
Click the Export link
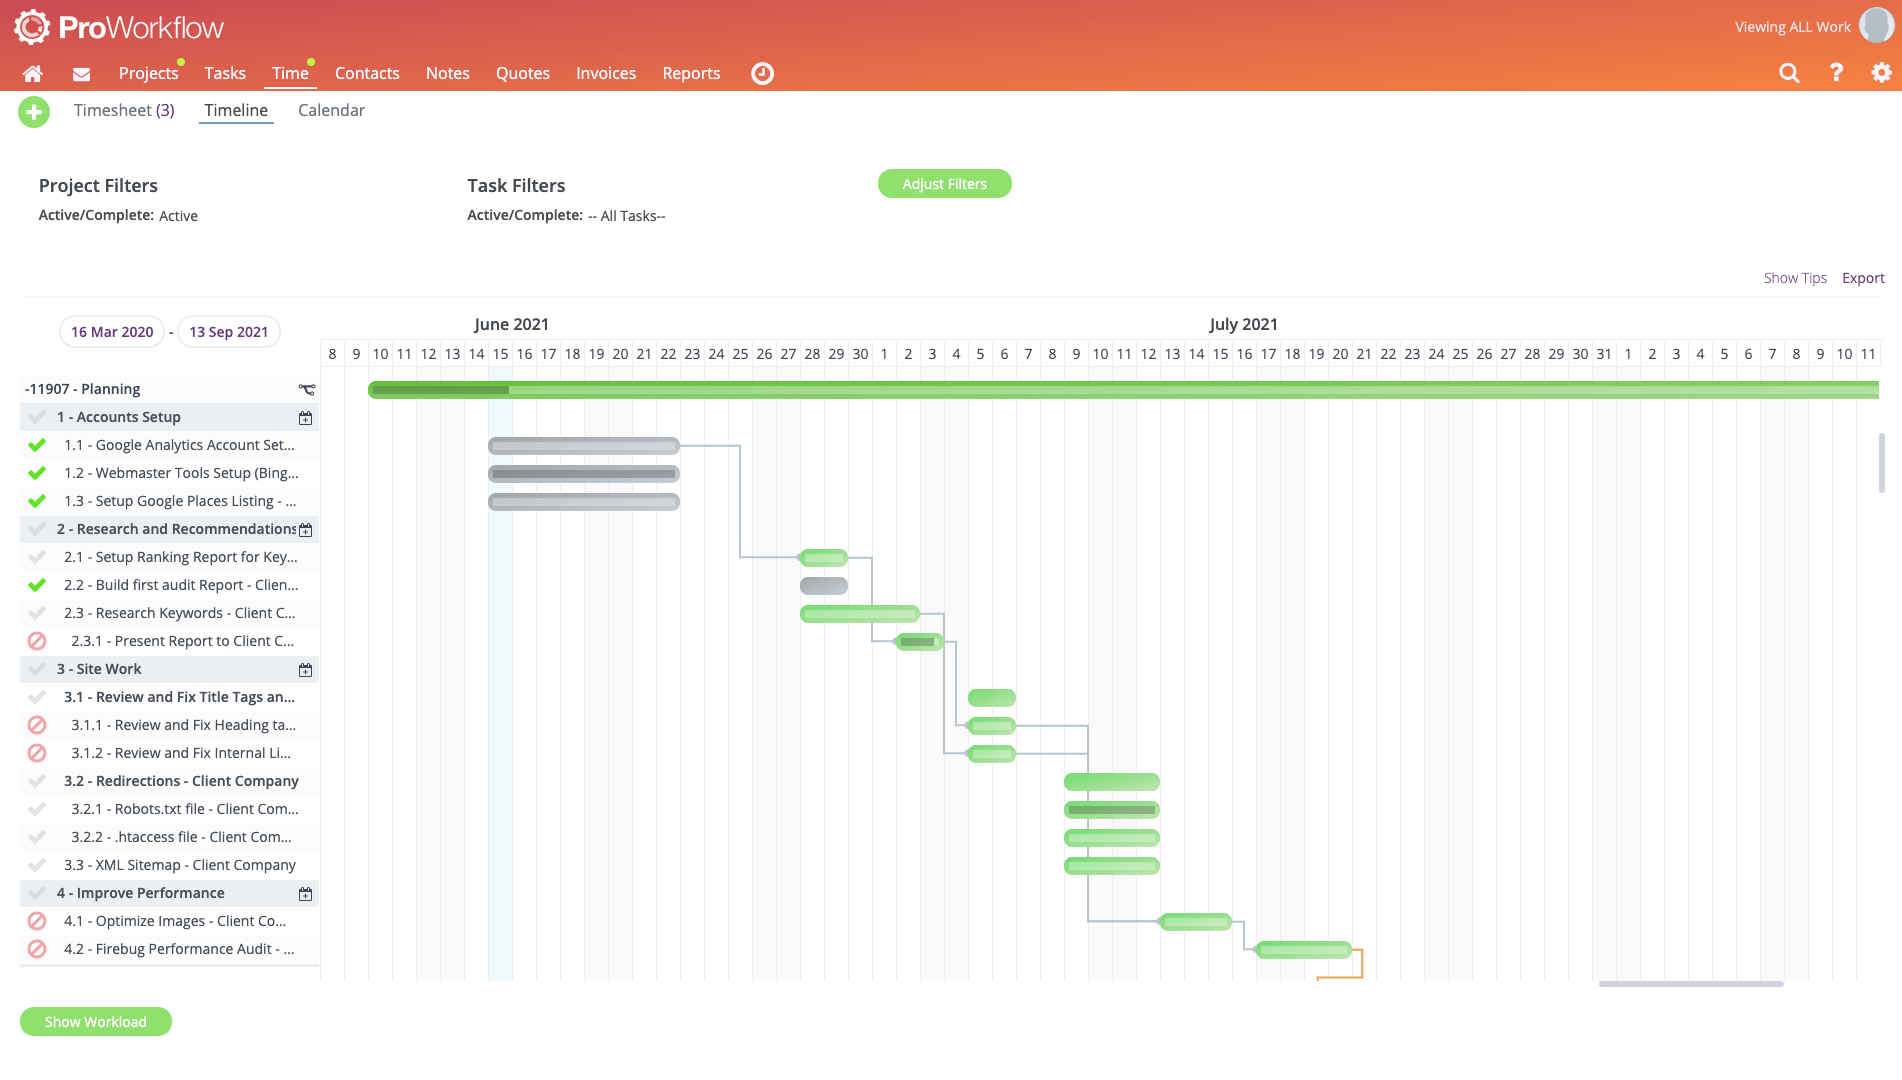click(x=1863, y=278)
